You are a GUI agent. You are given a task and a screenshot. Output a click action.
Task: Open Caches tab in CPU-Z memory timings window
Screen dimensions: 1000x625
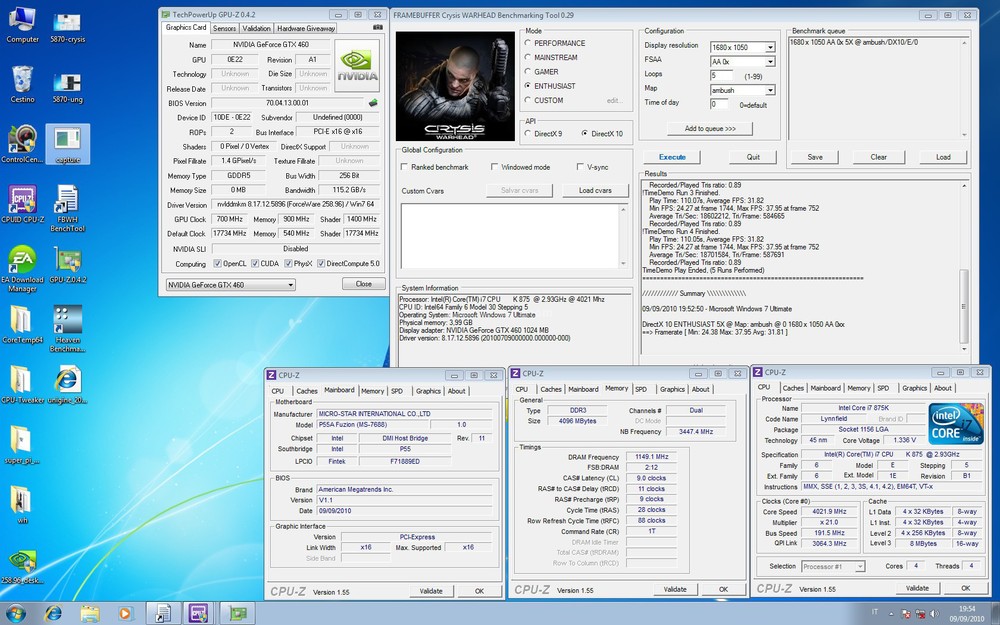tap(551, 389)
